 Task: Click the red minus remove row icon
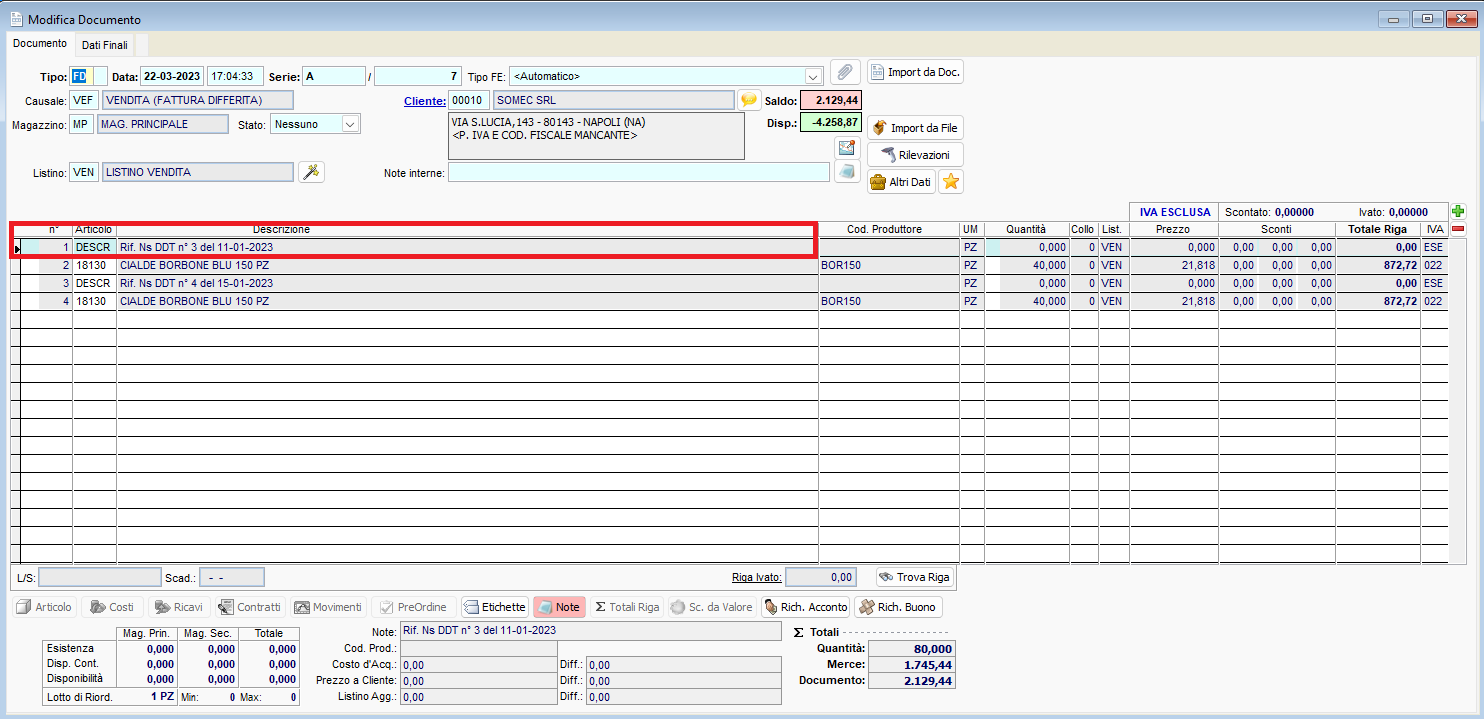(x=1458, y=229)
